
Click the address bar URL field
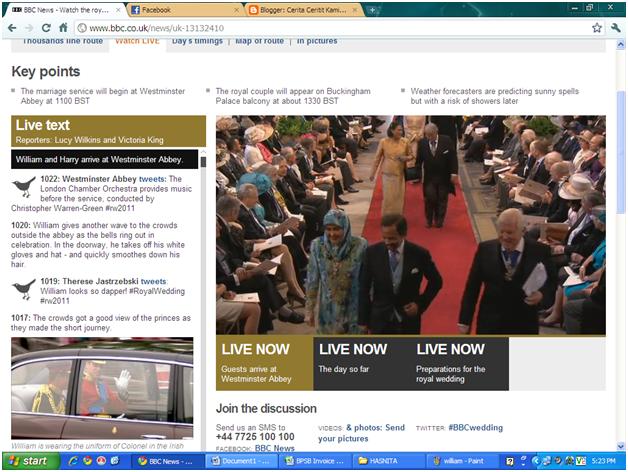coord(332,28)
